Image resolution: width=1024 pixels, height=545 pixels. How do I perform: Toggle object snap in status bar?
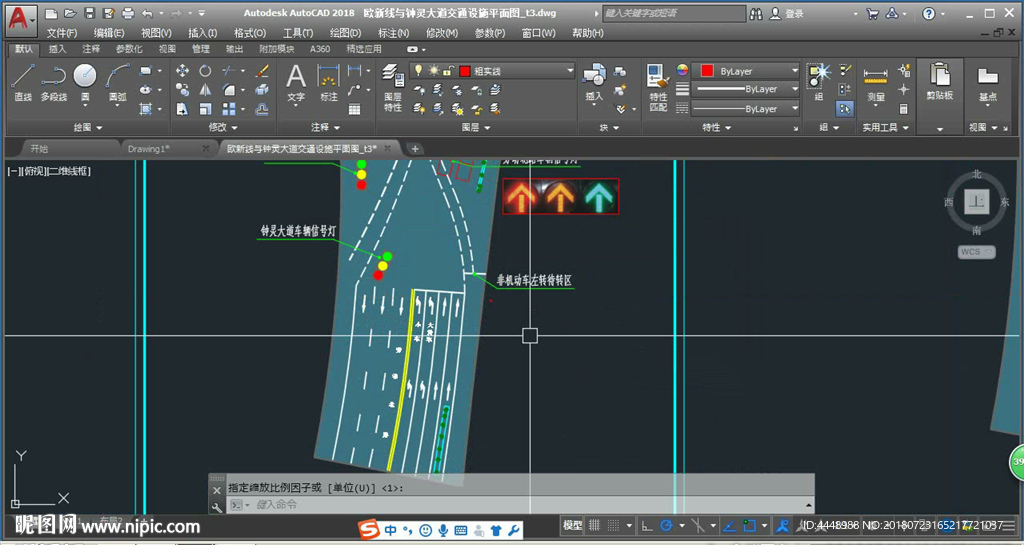[750, 525]
